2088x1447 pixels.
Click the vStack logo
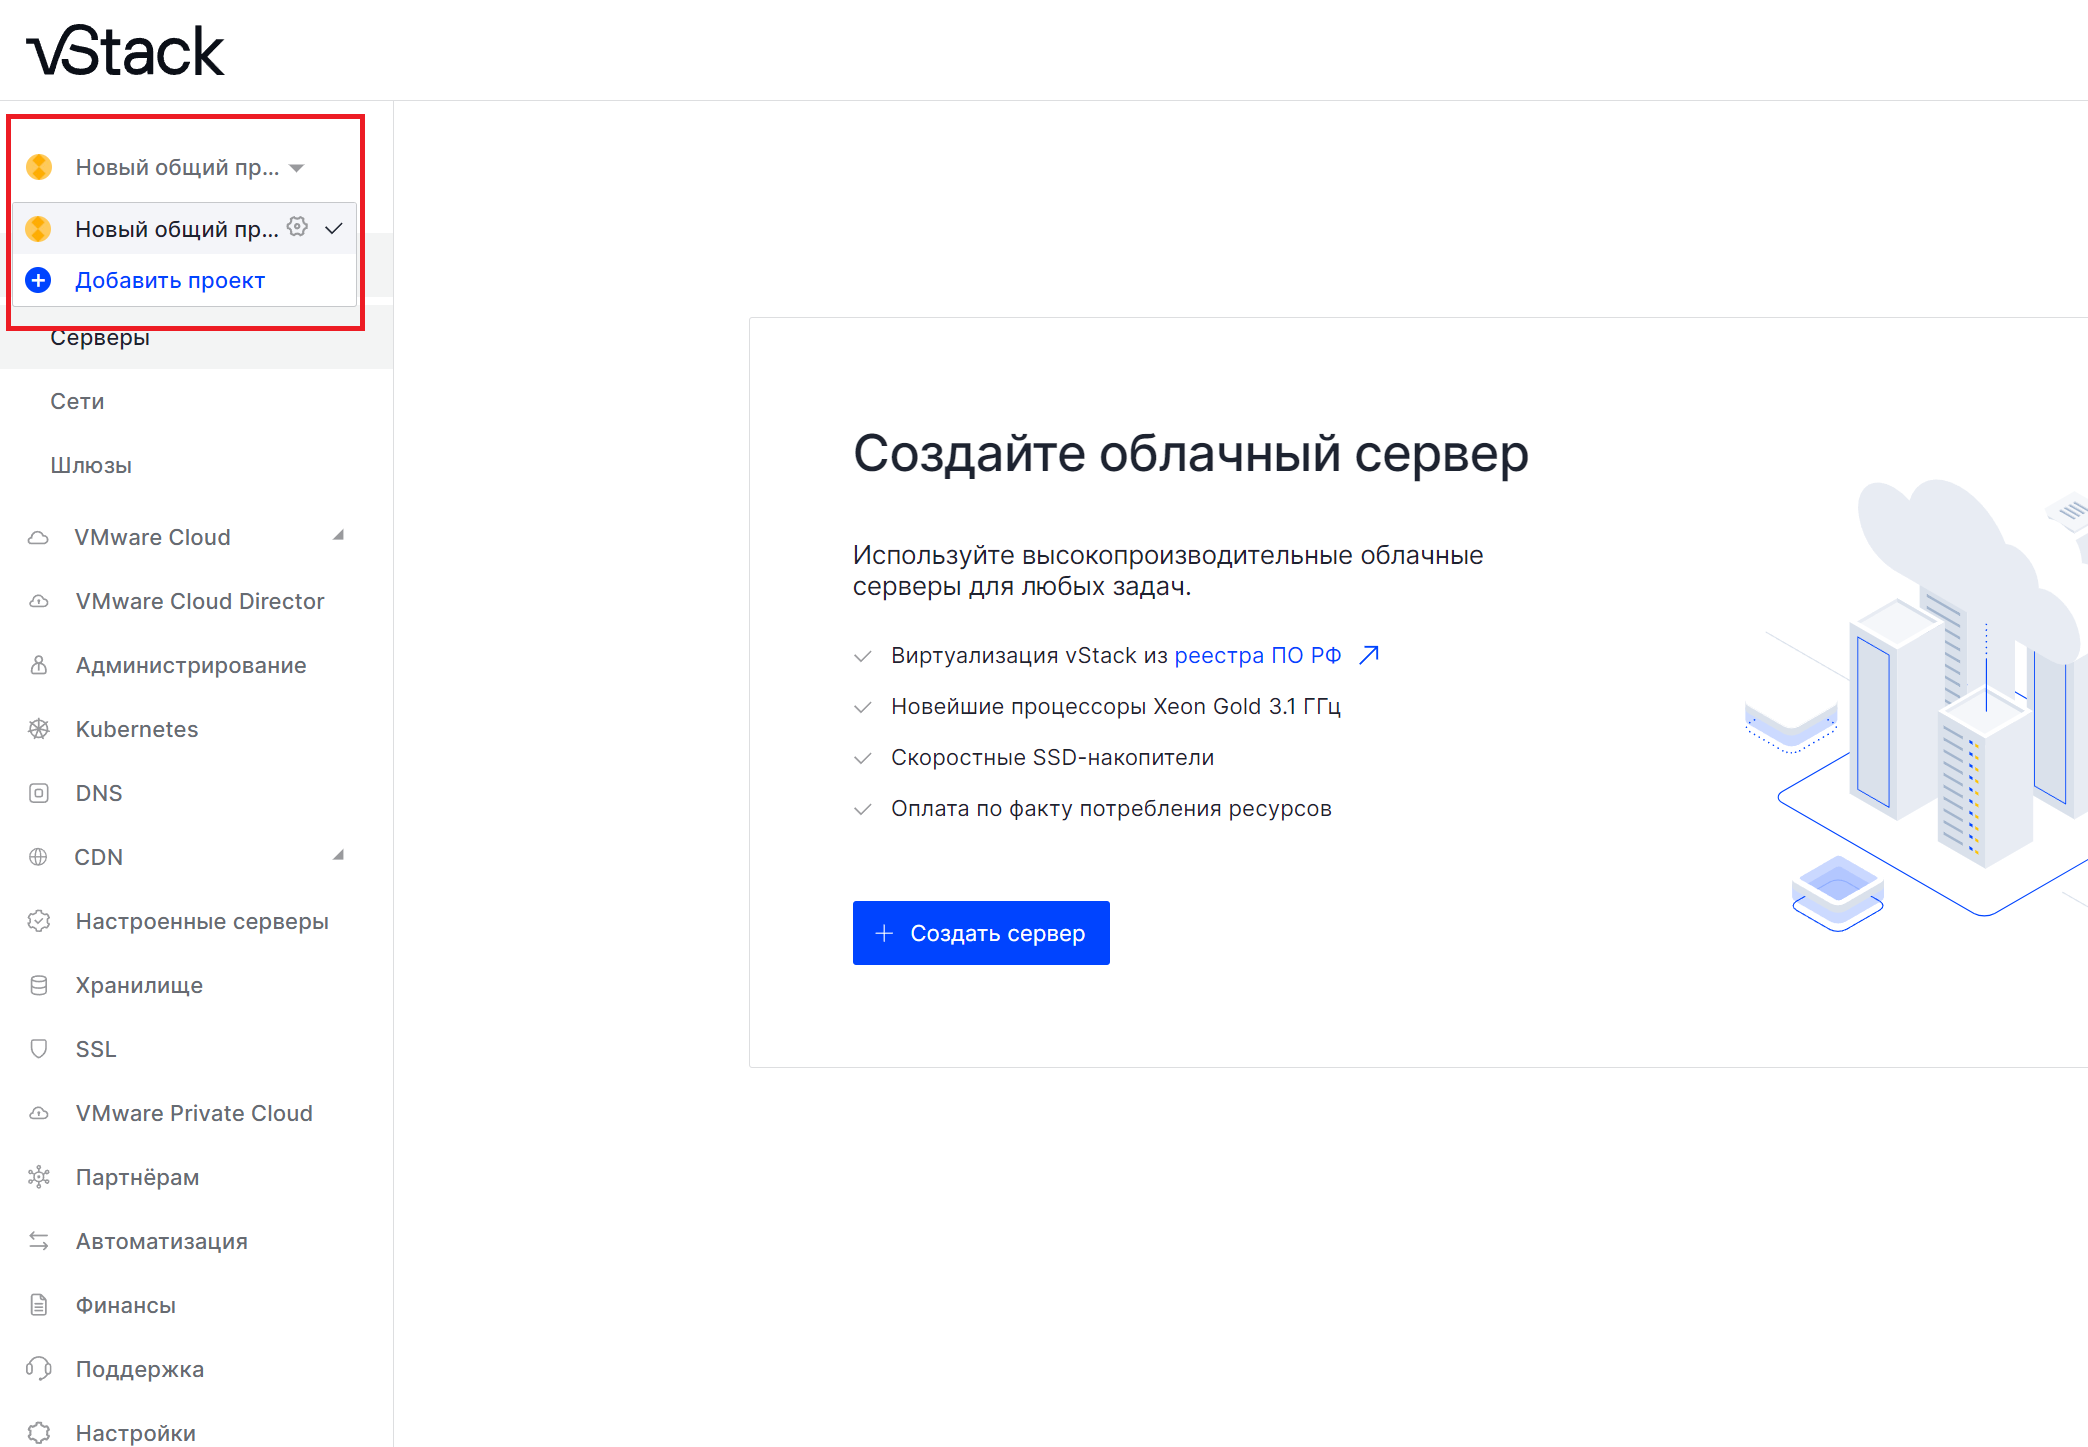click(x=125, y=51)
